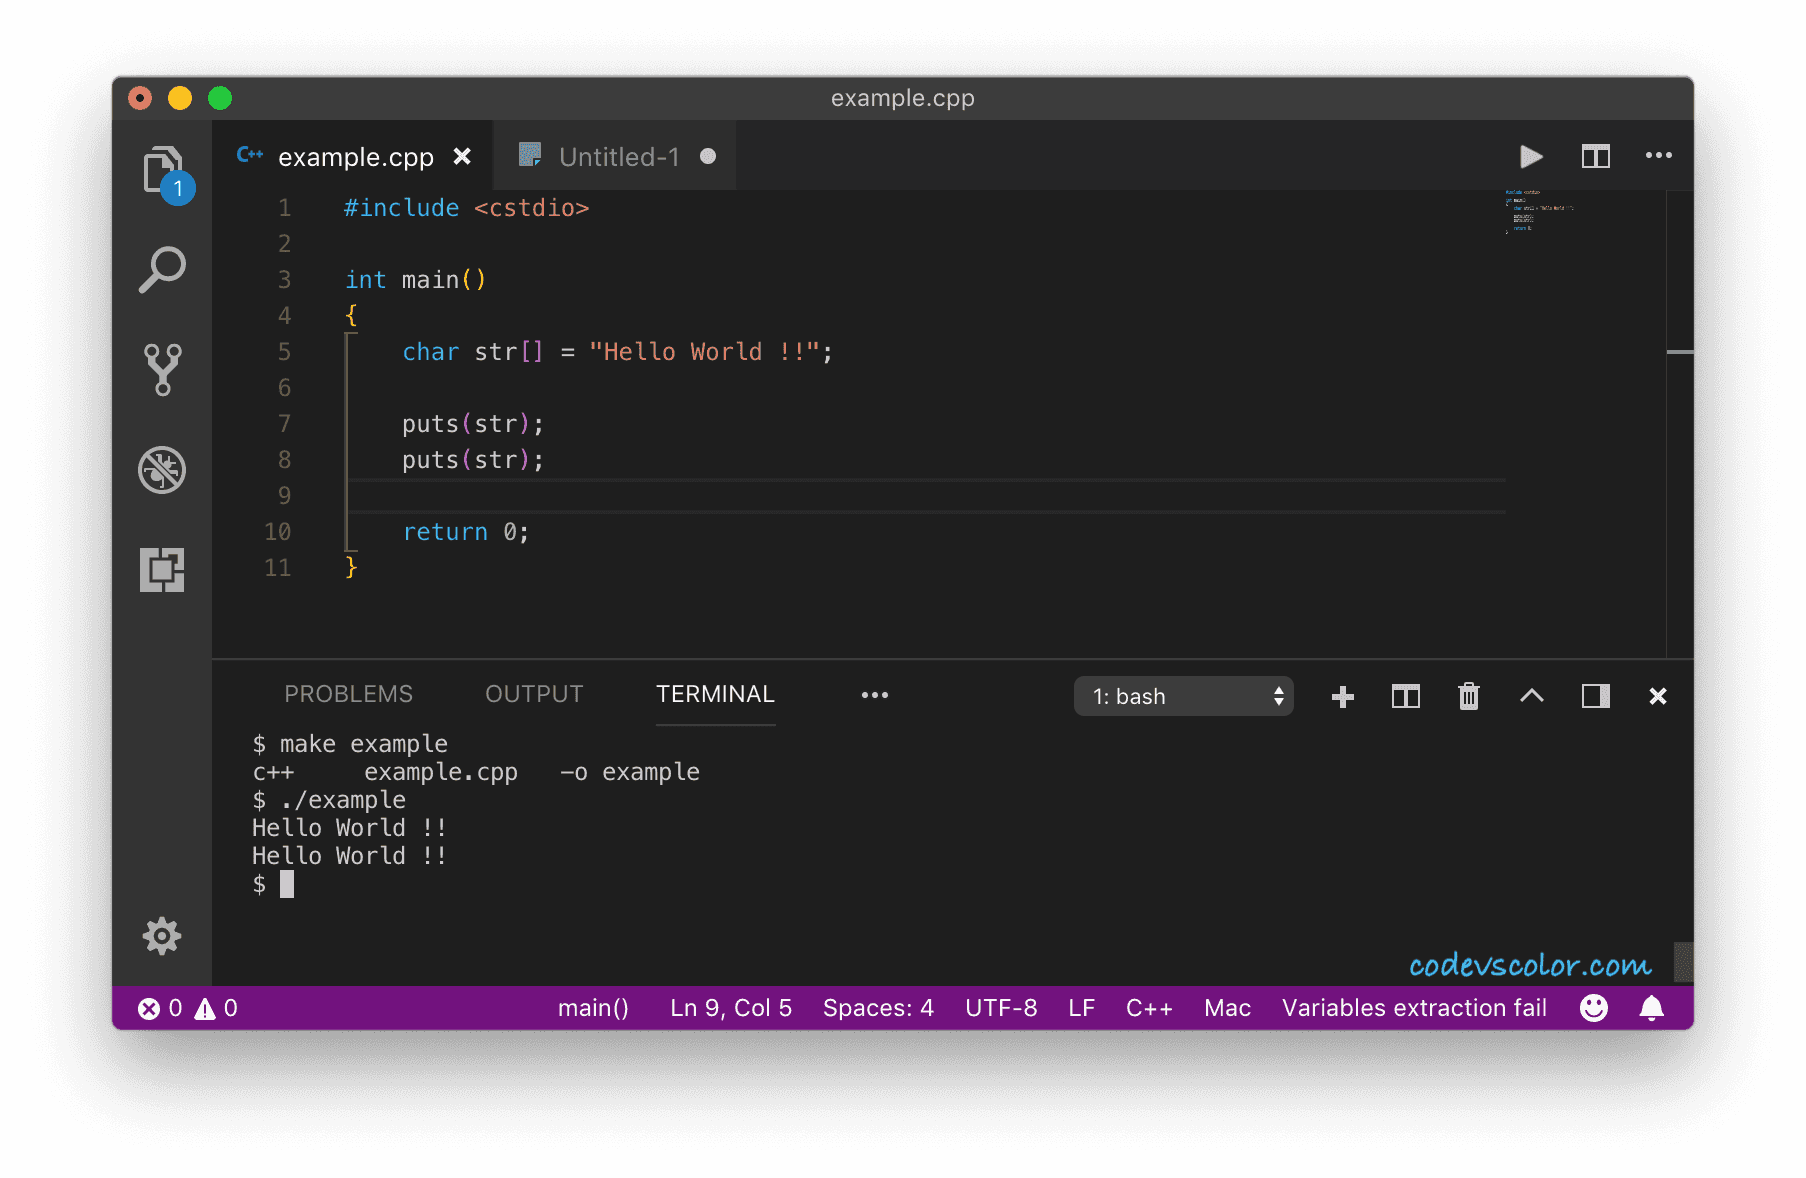Click the C++ language mode in status bar
The image size is (1806, 1178).
click(x=1148, y=1008)
